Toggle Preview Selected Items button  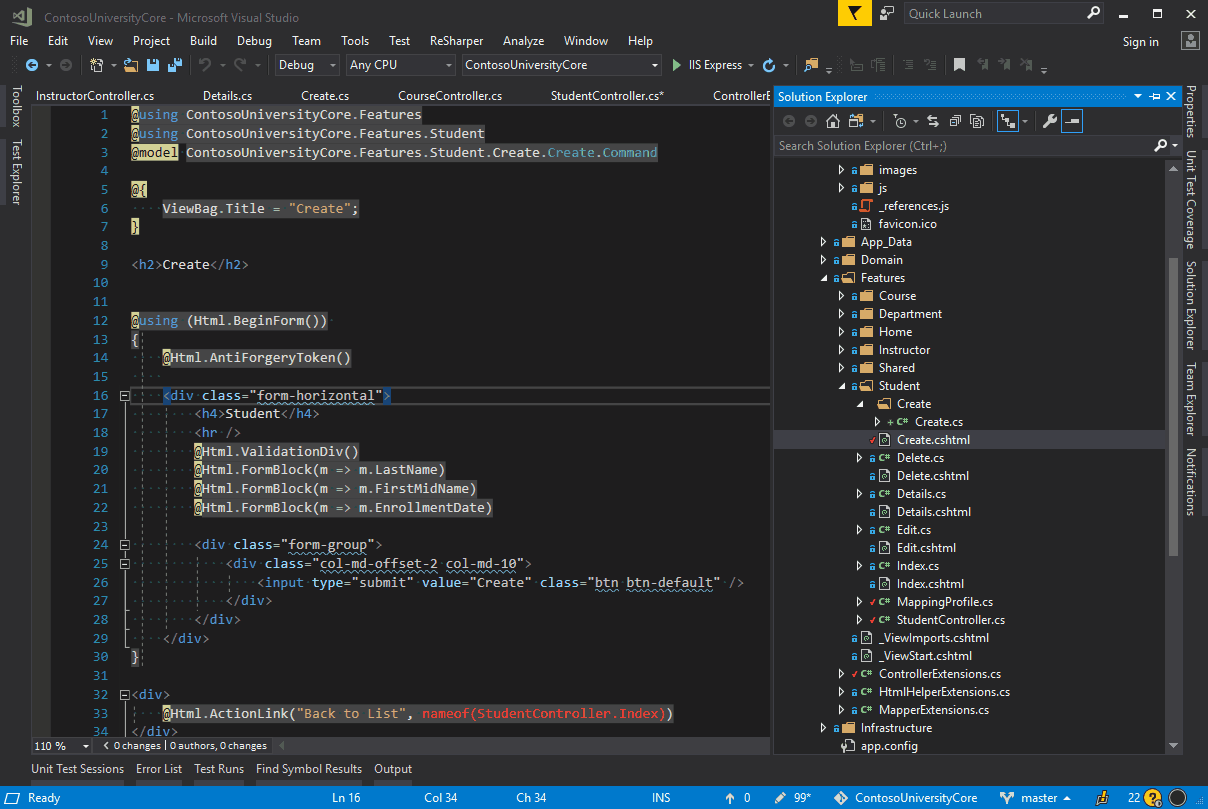pyautogui.click(x=1072, y=122)
